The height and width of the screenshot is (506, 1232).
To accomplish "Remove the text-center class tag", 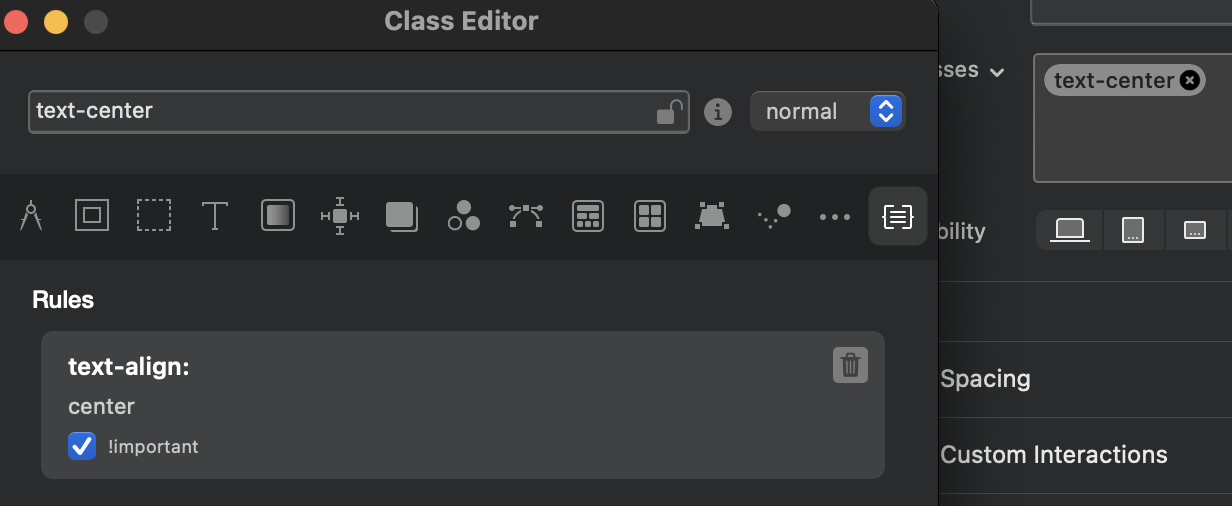I will tap(1189, 80).
